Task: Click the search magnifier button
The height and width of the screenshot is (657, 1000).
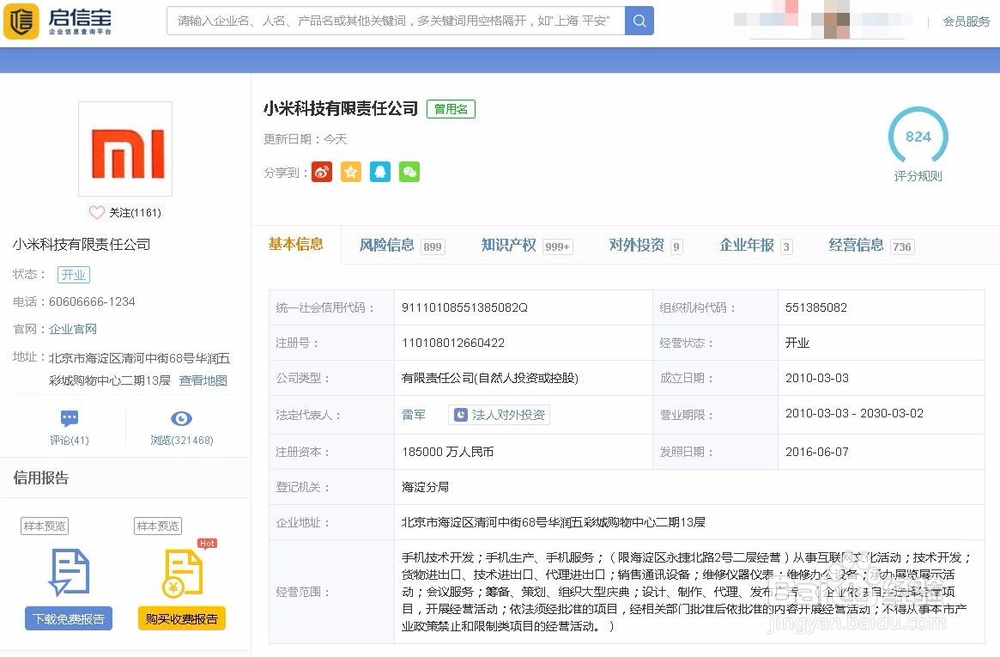Action: pyautogui.click(x=639, y=21)
